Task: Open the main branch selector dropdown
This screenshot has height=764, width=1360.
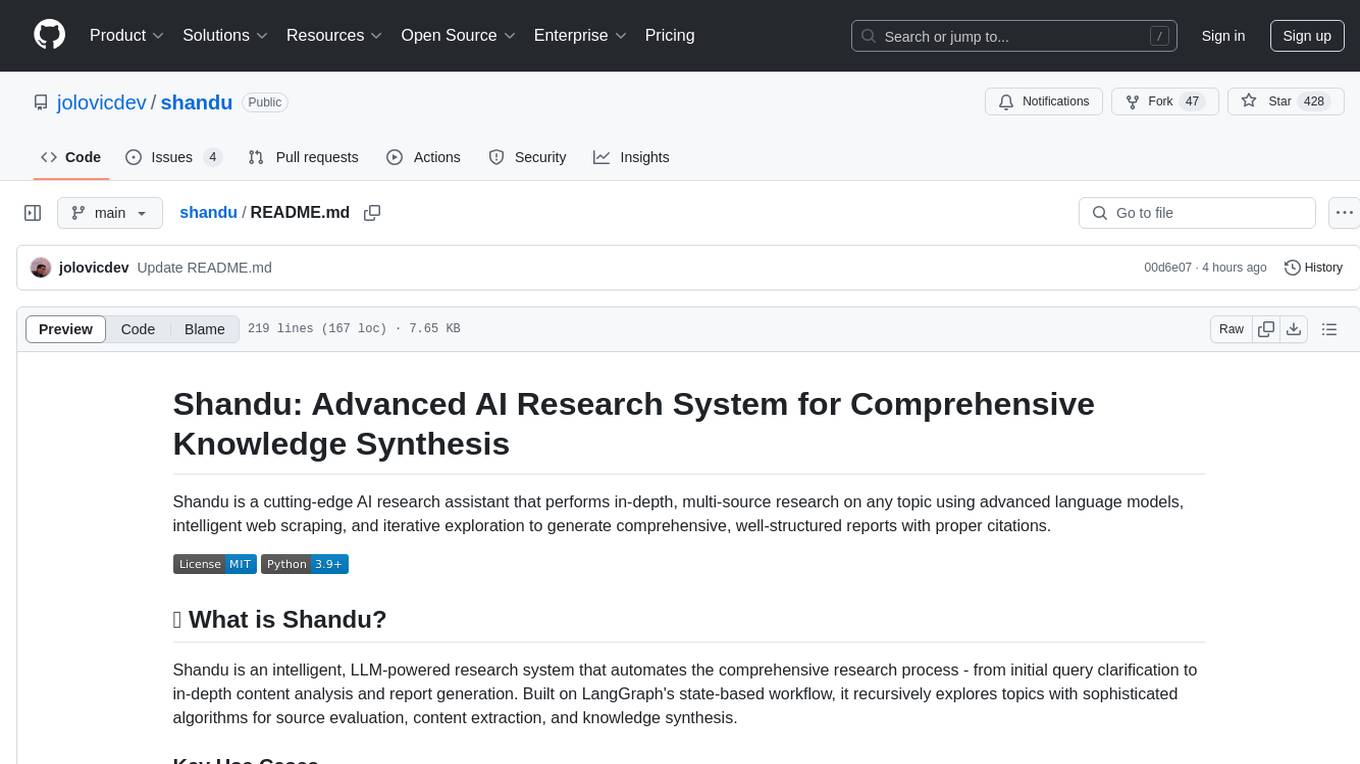Action: (110, 213)
